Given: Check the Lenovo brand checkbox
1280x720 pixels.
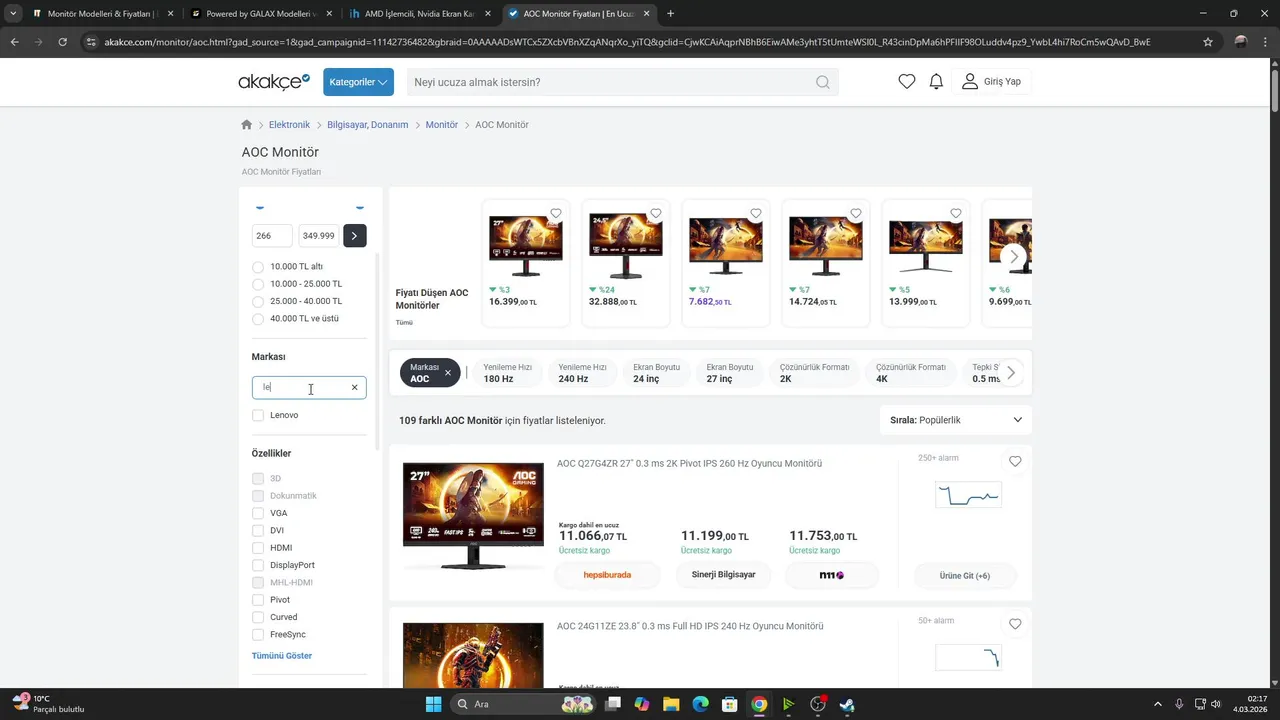Looking at the screenshot, I should pyautogui.click(x=258, y=415).
